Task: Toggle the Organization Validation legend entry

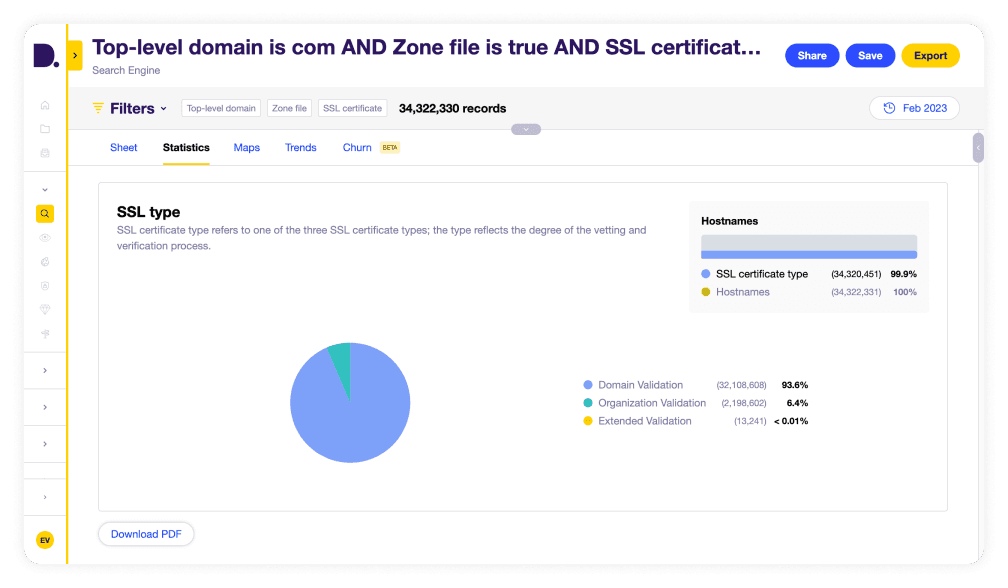Action: click(x=651, y=403)
